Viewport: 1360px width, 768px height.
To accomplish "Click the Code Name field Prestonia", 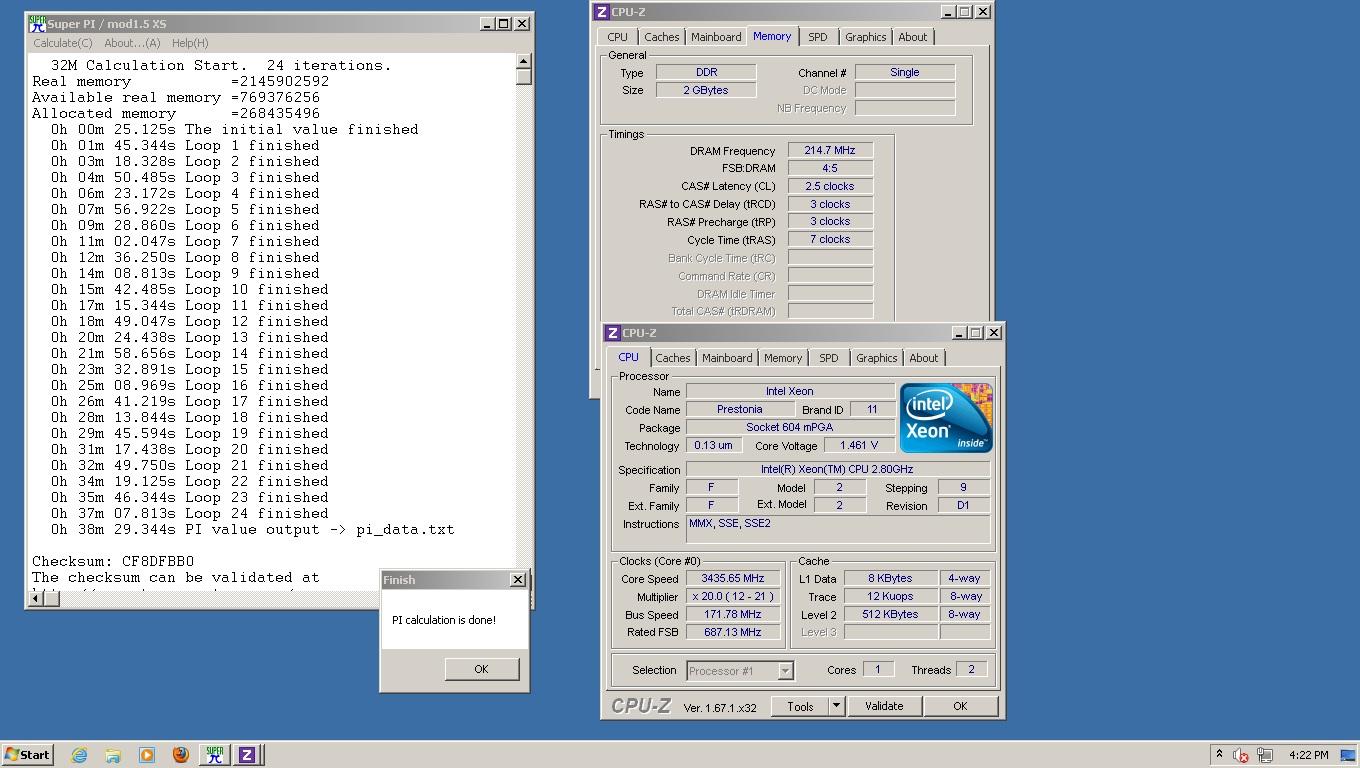I will tap(740, 409).
